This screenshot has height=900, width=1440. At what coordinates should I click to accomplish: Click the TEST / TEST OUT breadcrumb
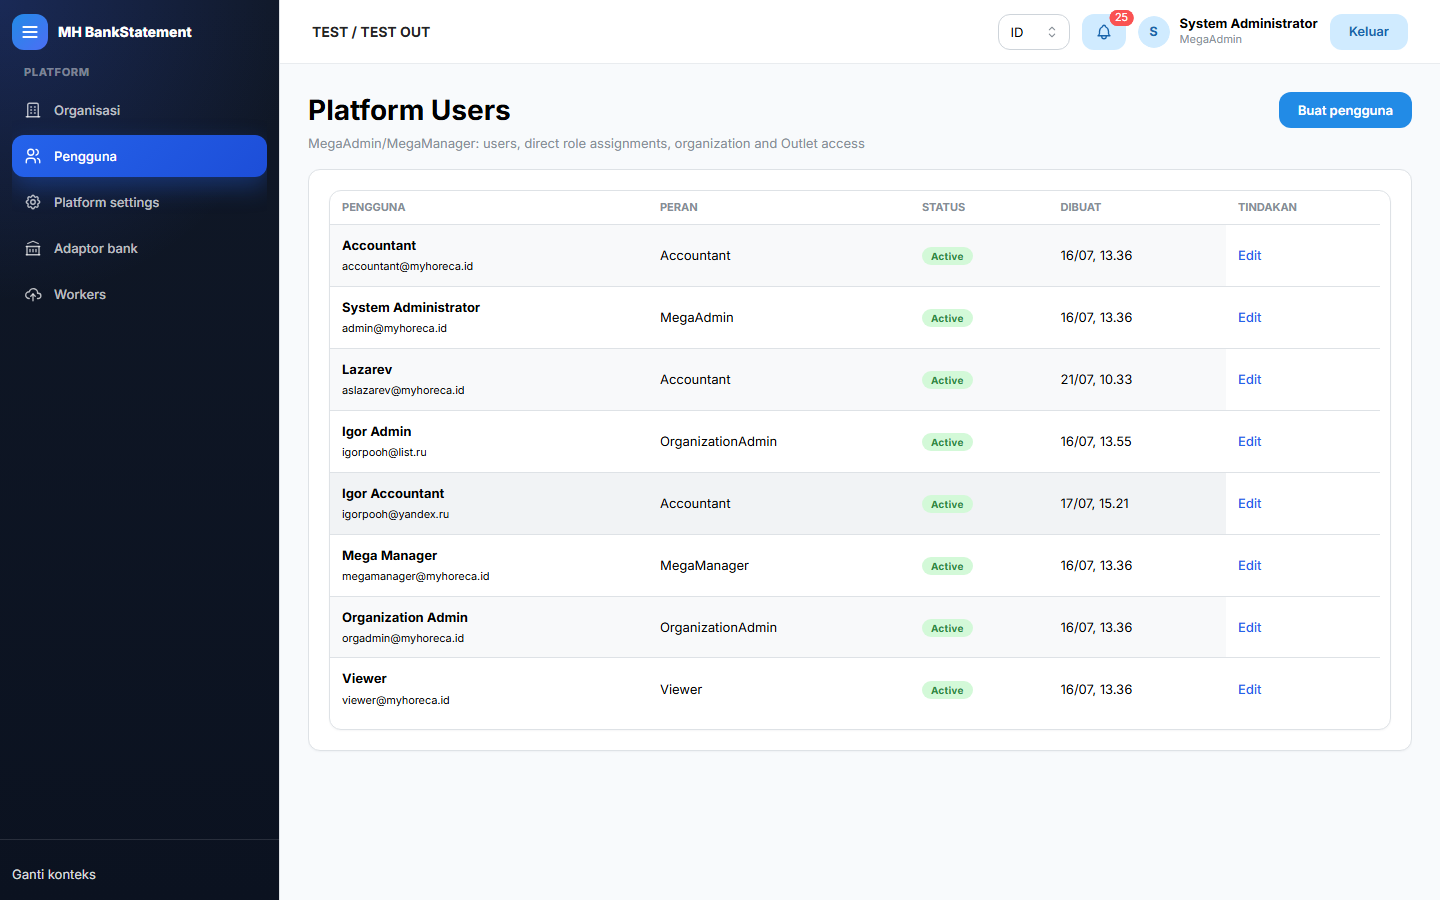tap(371, 32)
